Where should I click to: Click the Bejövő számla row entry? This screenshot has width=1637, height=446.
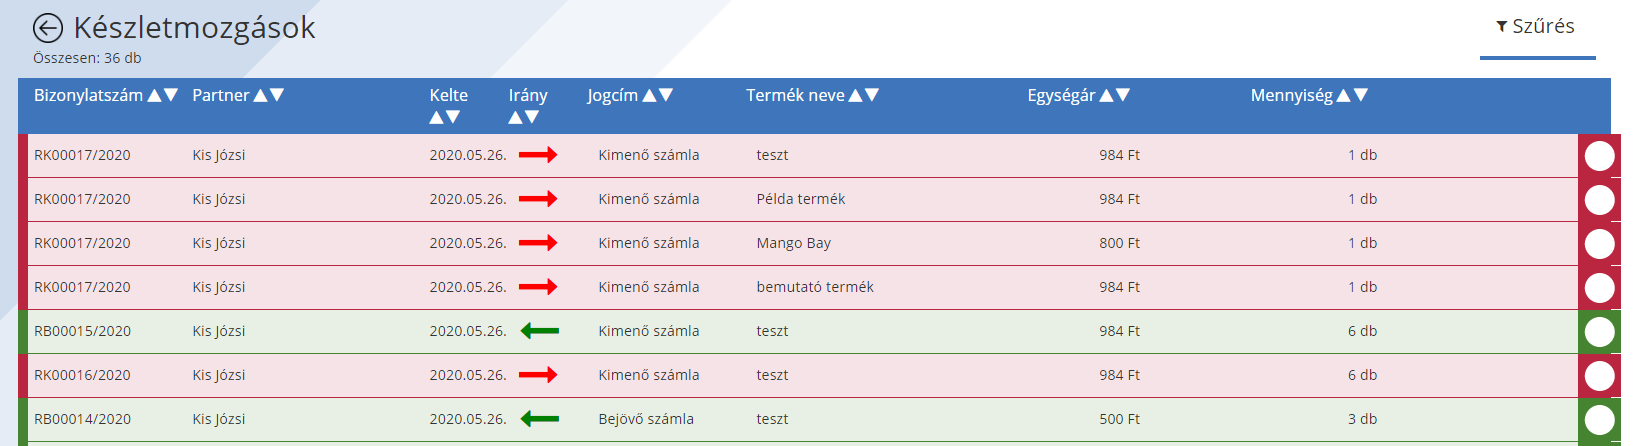point(646,419)
